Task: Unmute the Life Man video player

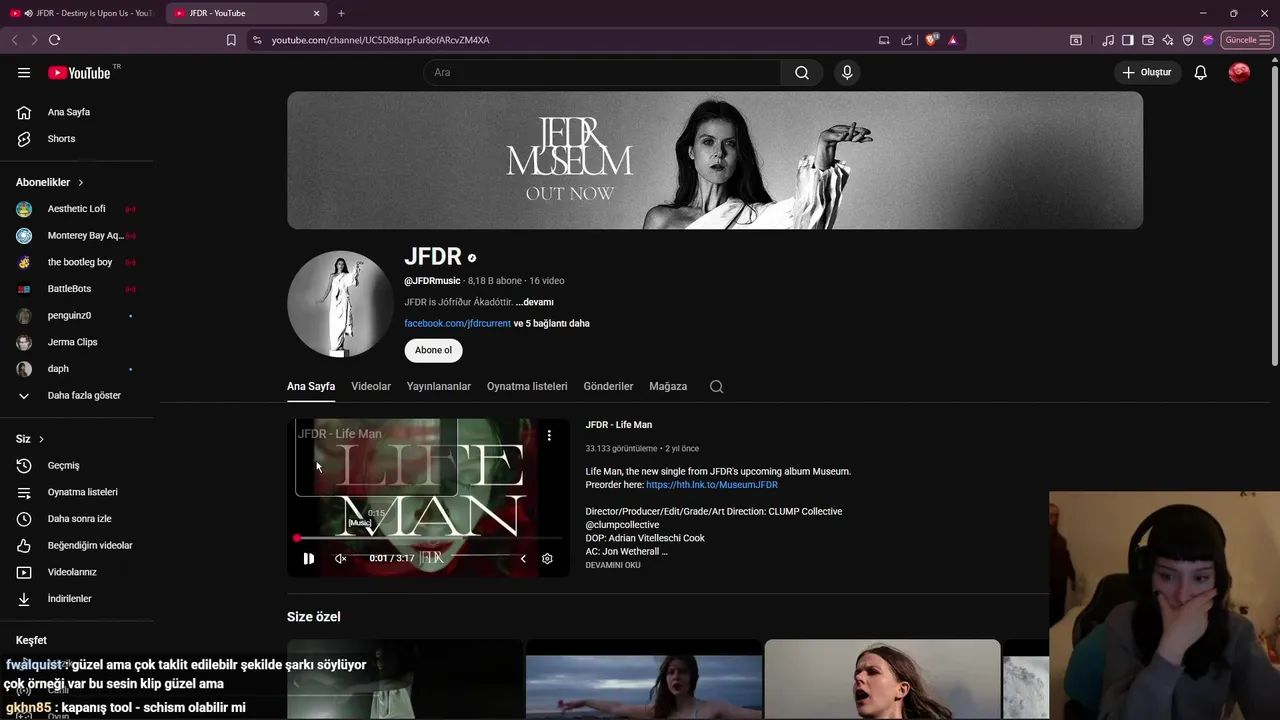Action: (x=340, y=559)
